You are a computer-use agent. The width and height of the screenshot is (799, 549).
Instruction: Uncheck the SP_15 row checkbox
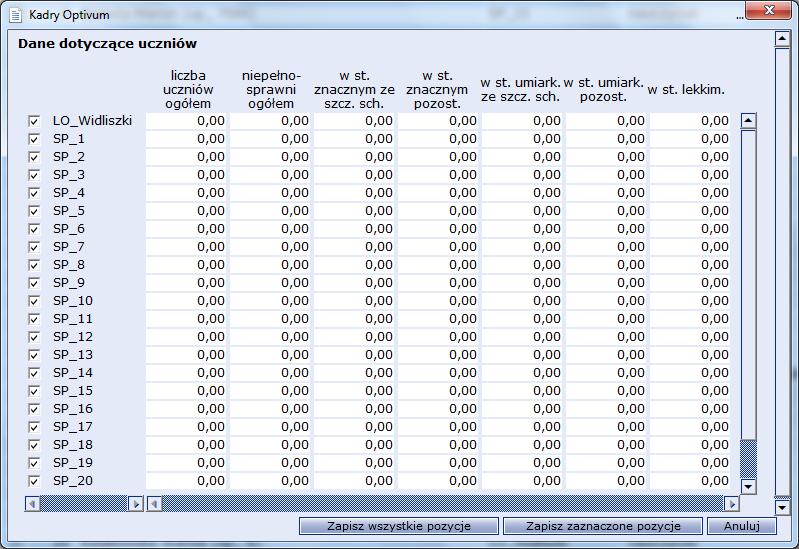click(34, 391)
